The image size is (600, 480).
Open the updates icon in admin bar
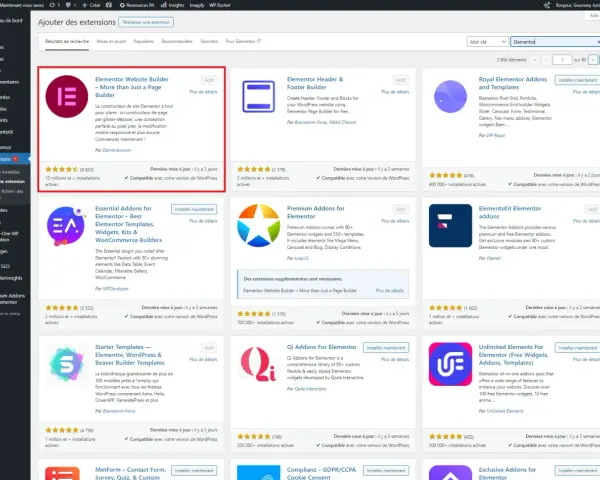coord(52,5)
